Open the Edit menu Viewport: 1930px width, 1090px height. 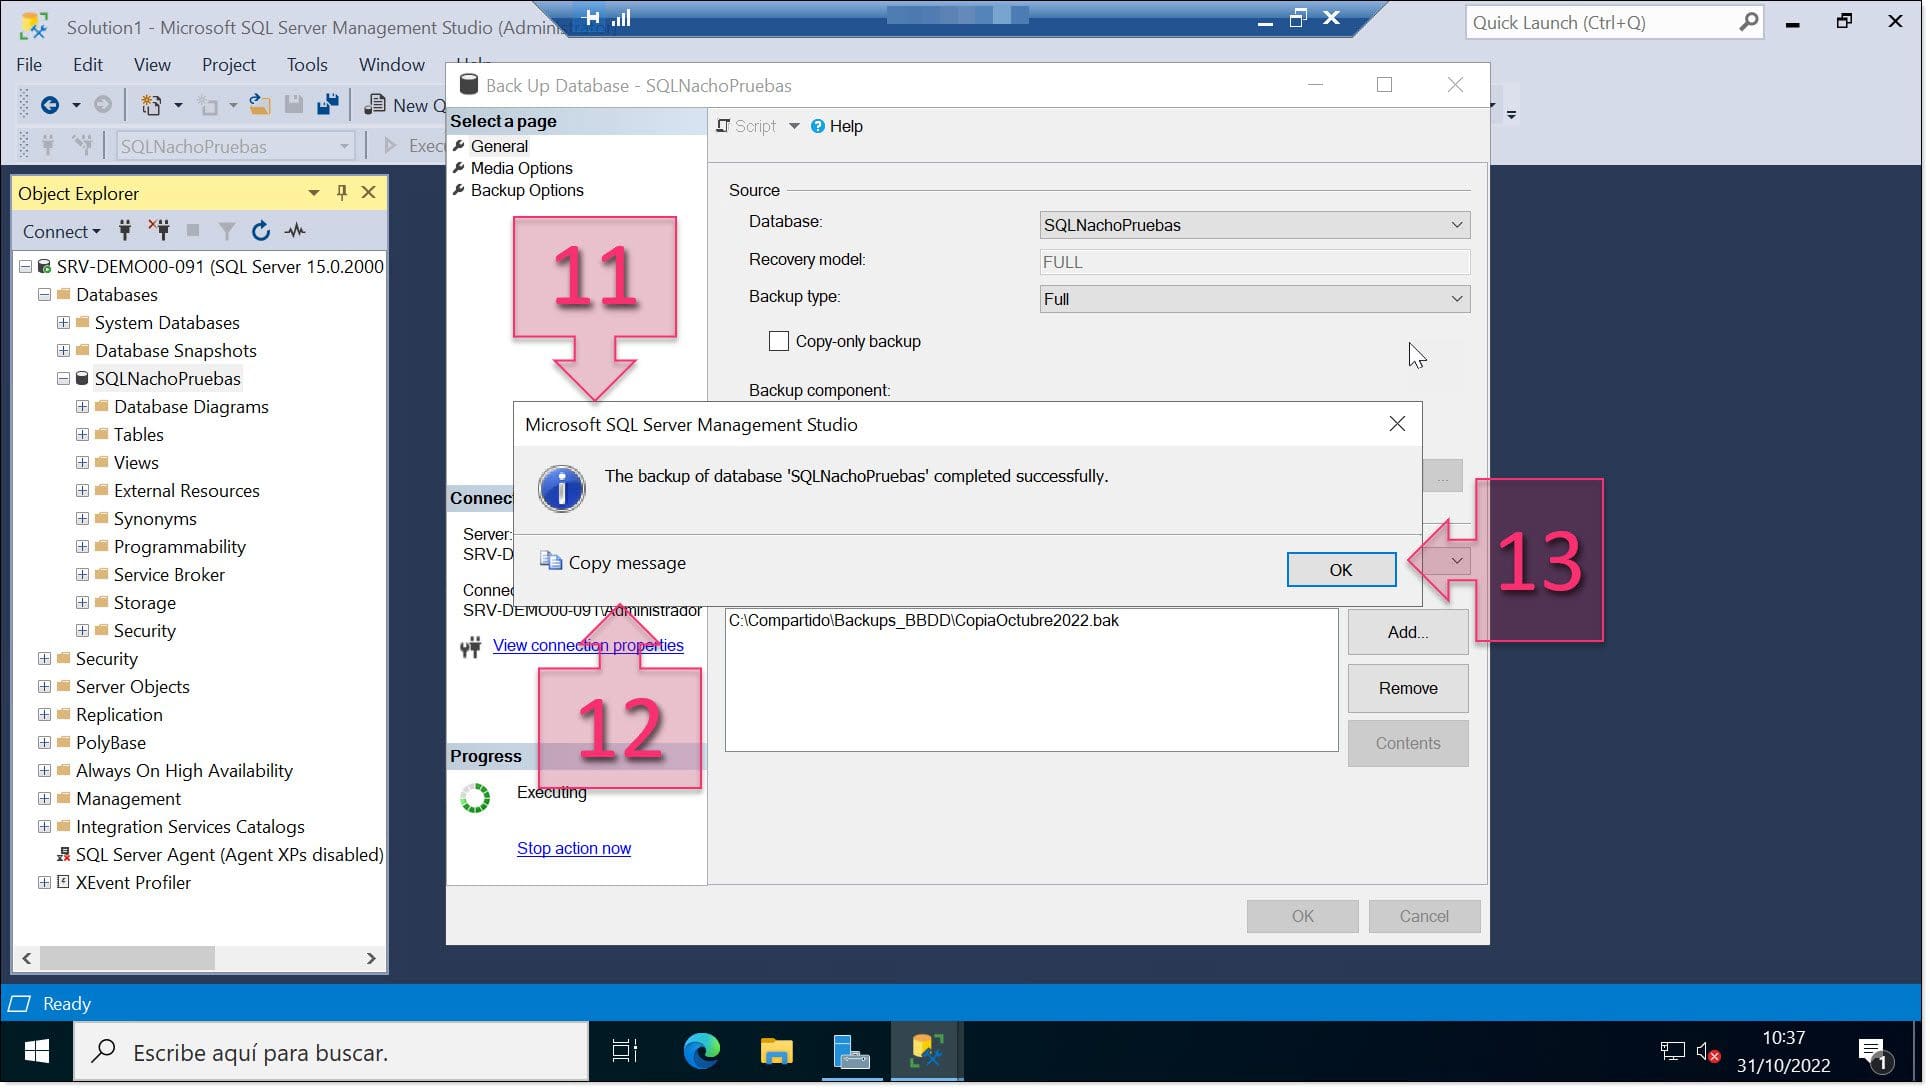[x=88, y=65]
